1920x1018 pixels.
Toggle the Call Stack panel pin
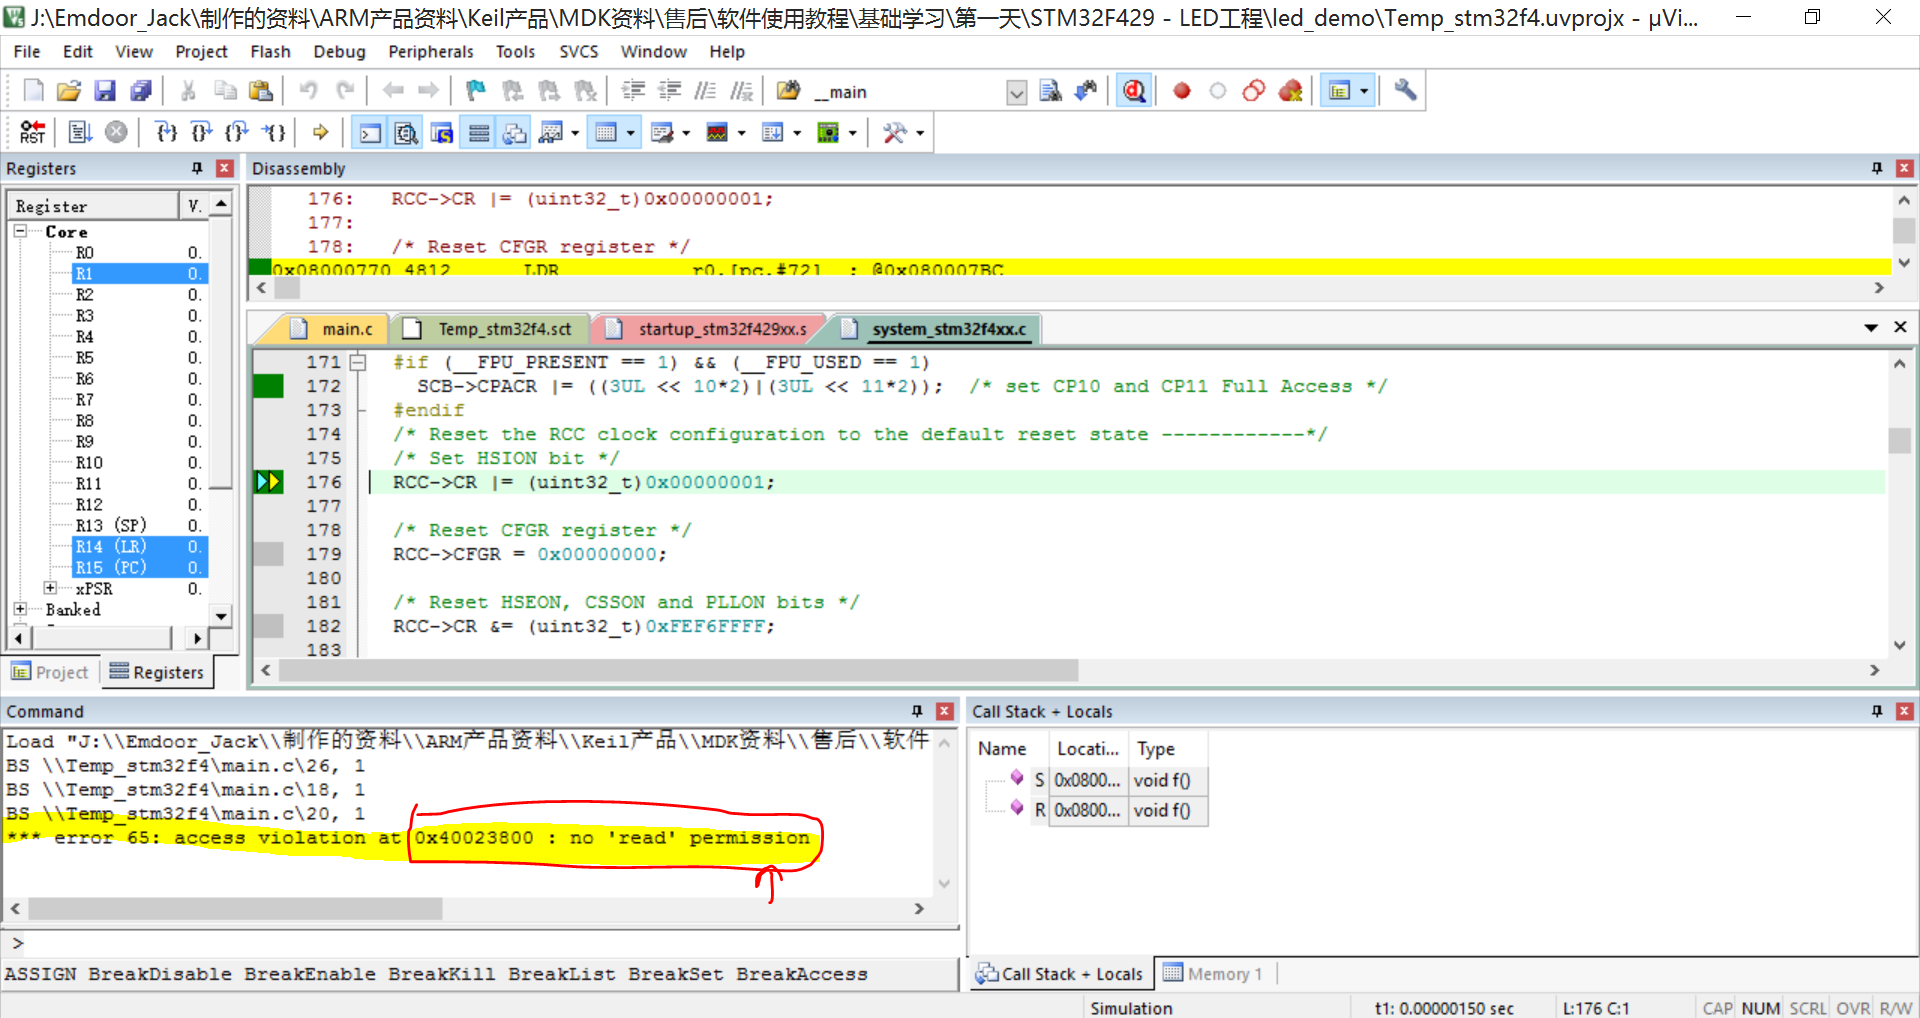(1875, 711)
